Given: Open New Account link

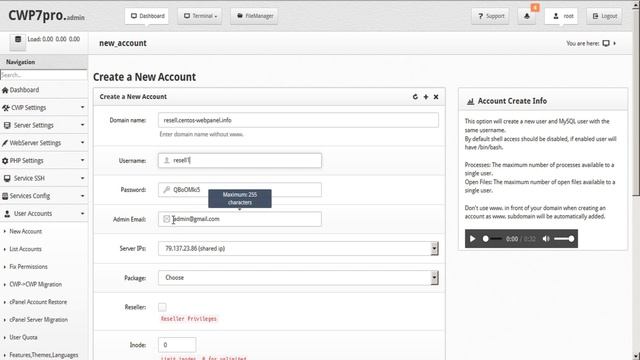Looking at the screenshot, I should [x=25, y=231].
